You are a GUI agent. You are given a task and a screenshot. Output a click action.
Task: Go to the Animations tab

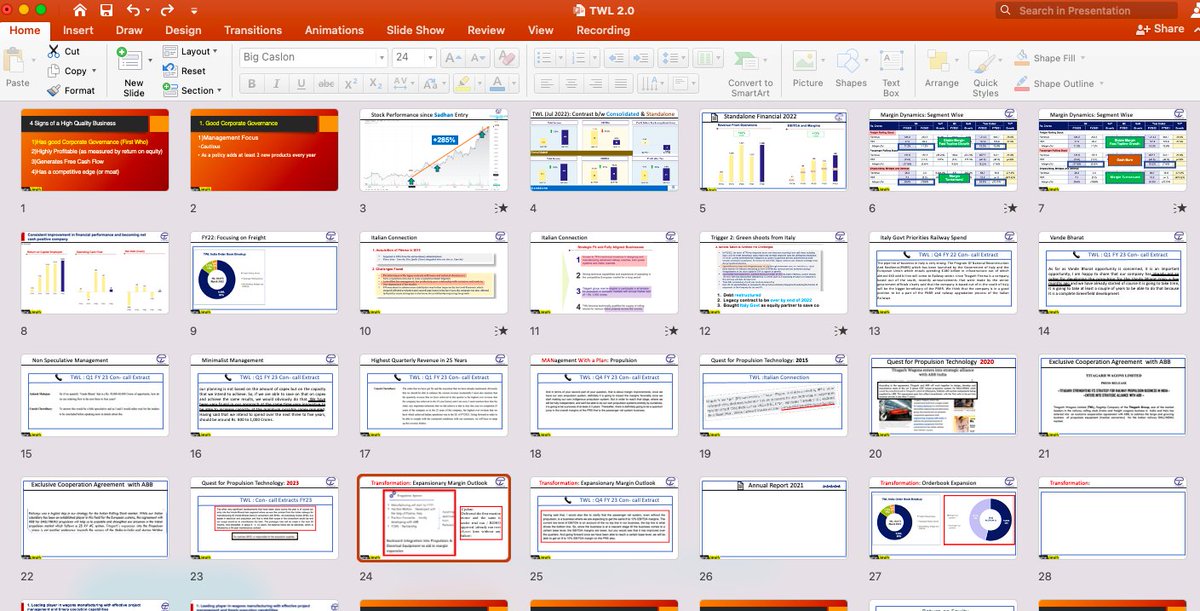coord(334,30)
